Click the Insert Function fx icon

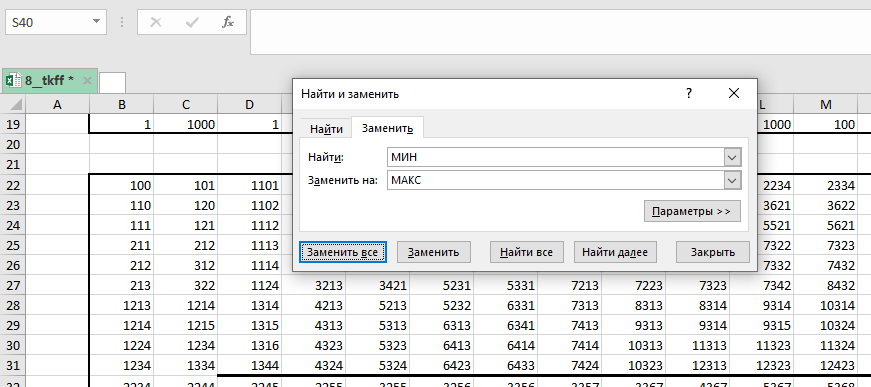click(228, 22)
